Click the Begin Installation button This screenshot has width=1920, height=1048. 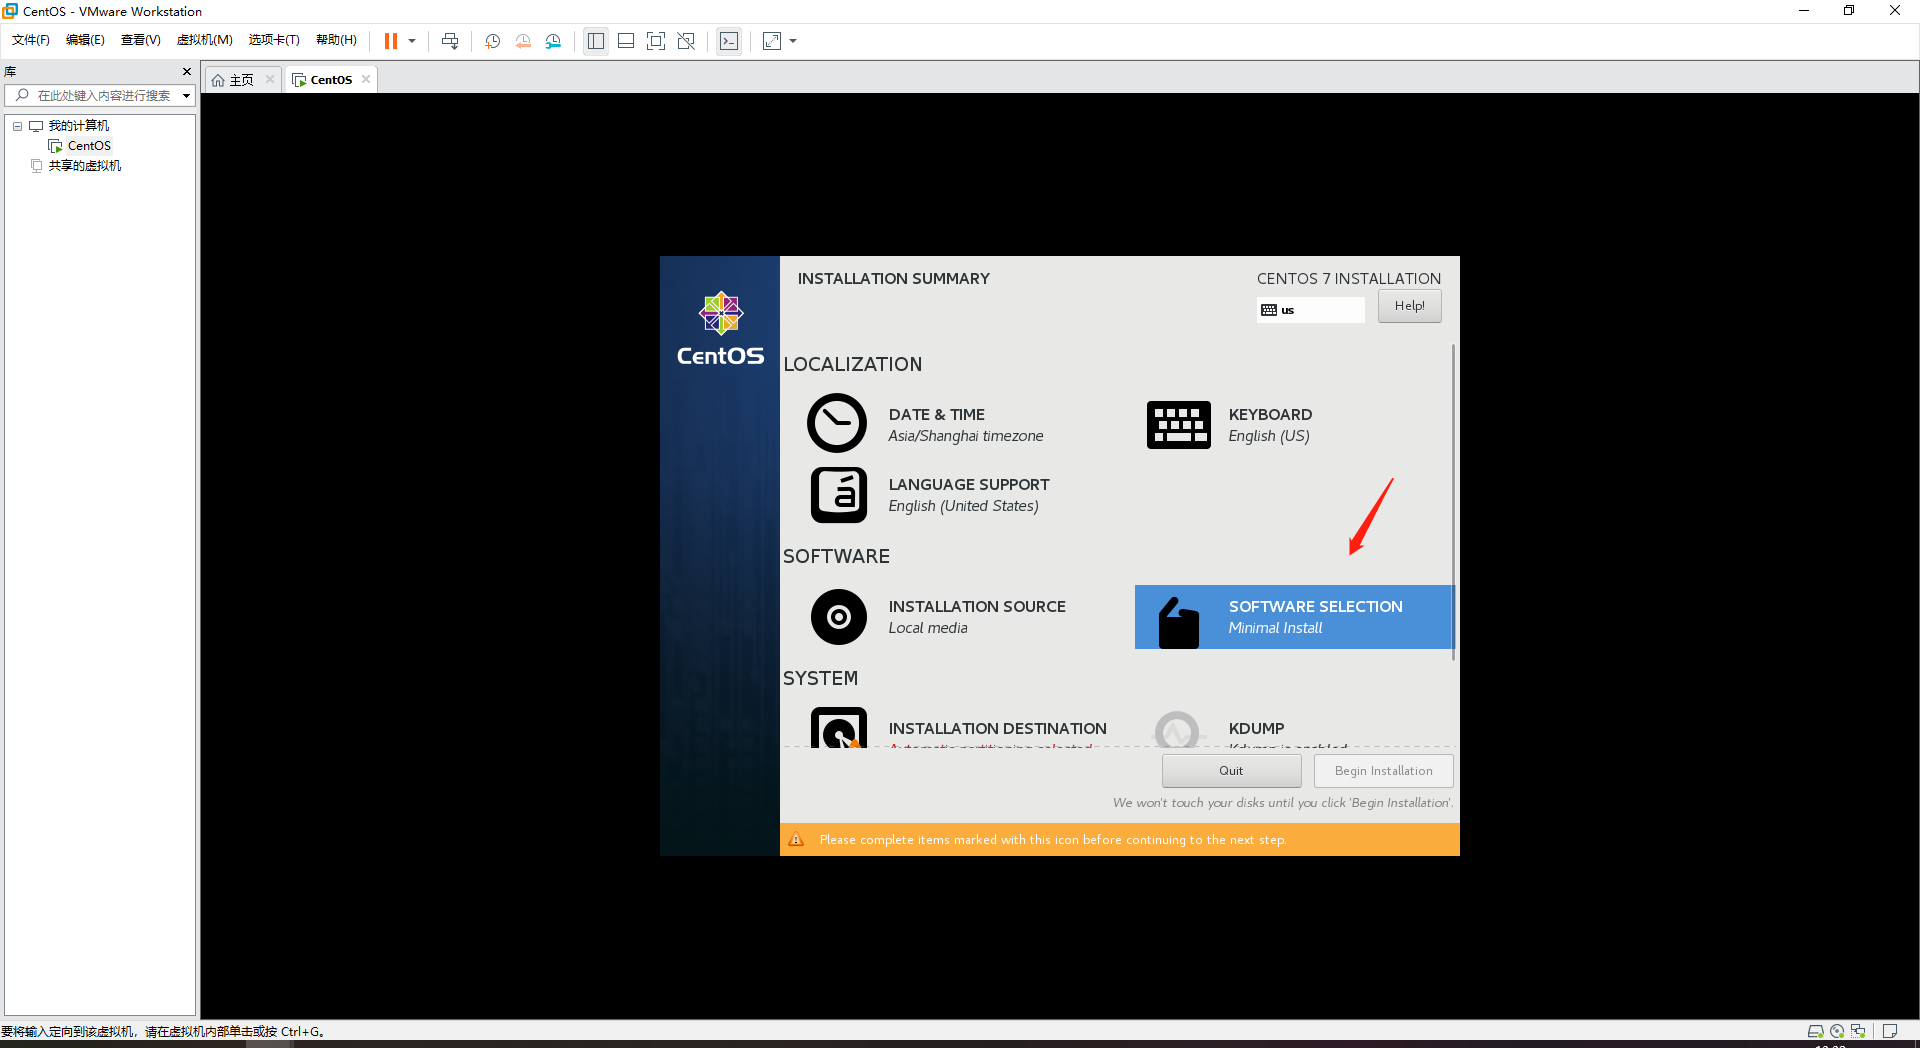1383,771
